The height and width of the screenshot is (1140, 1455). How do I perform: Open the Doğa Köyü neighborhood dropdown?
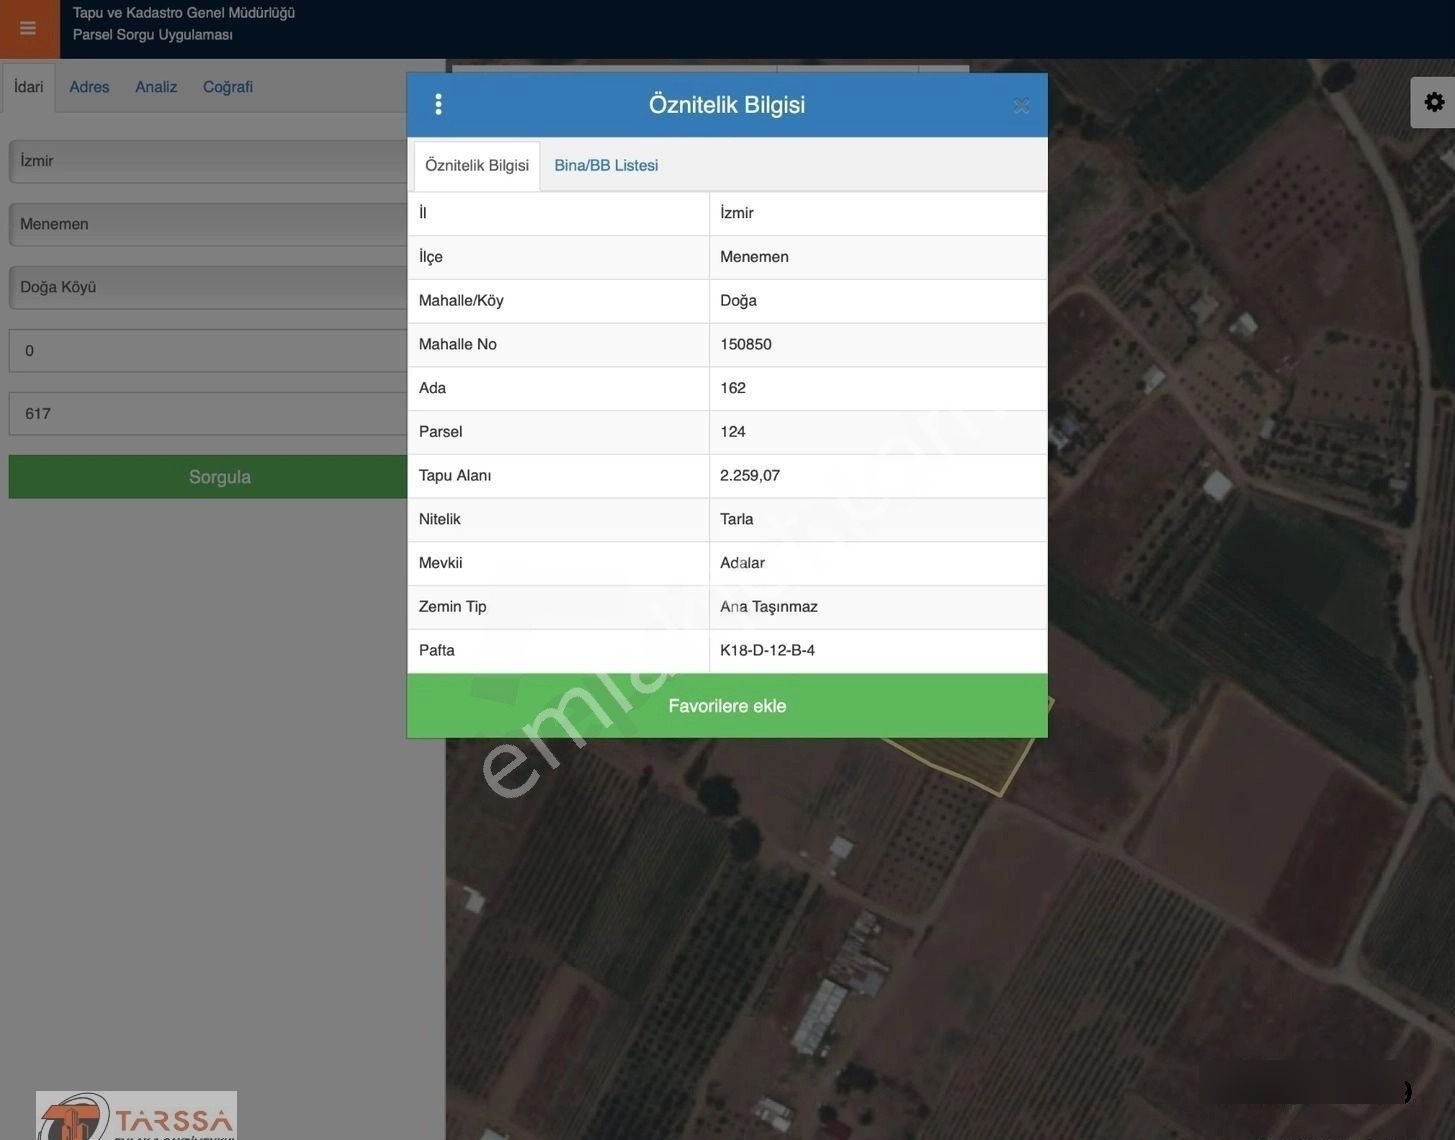click(x=210, y=287)
